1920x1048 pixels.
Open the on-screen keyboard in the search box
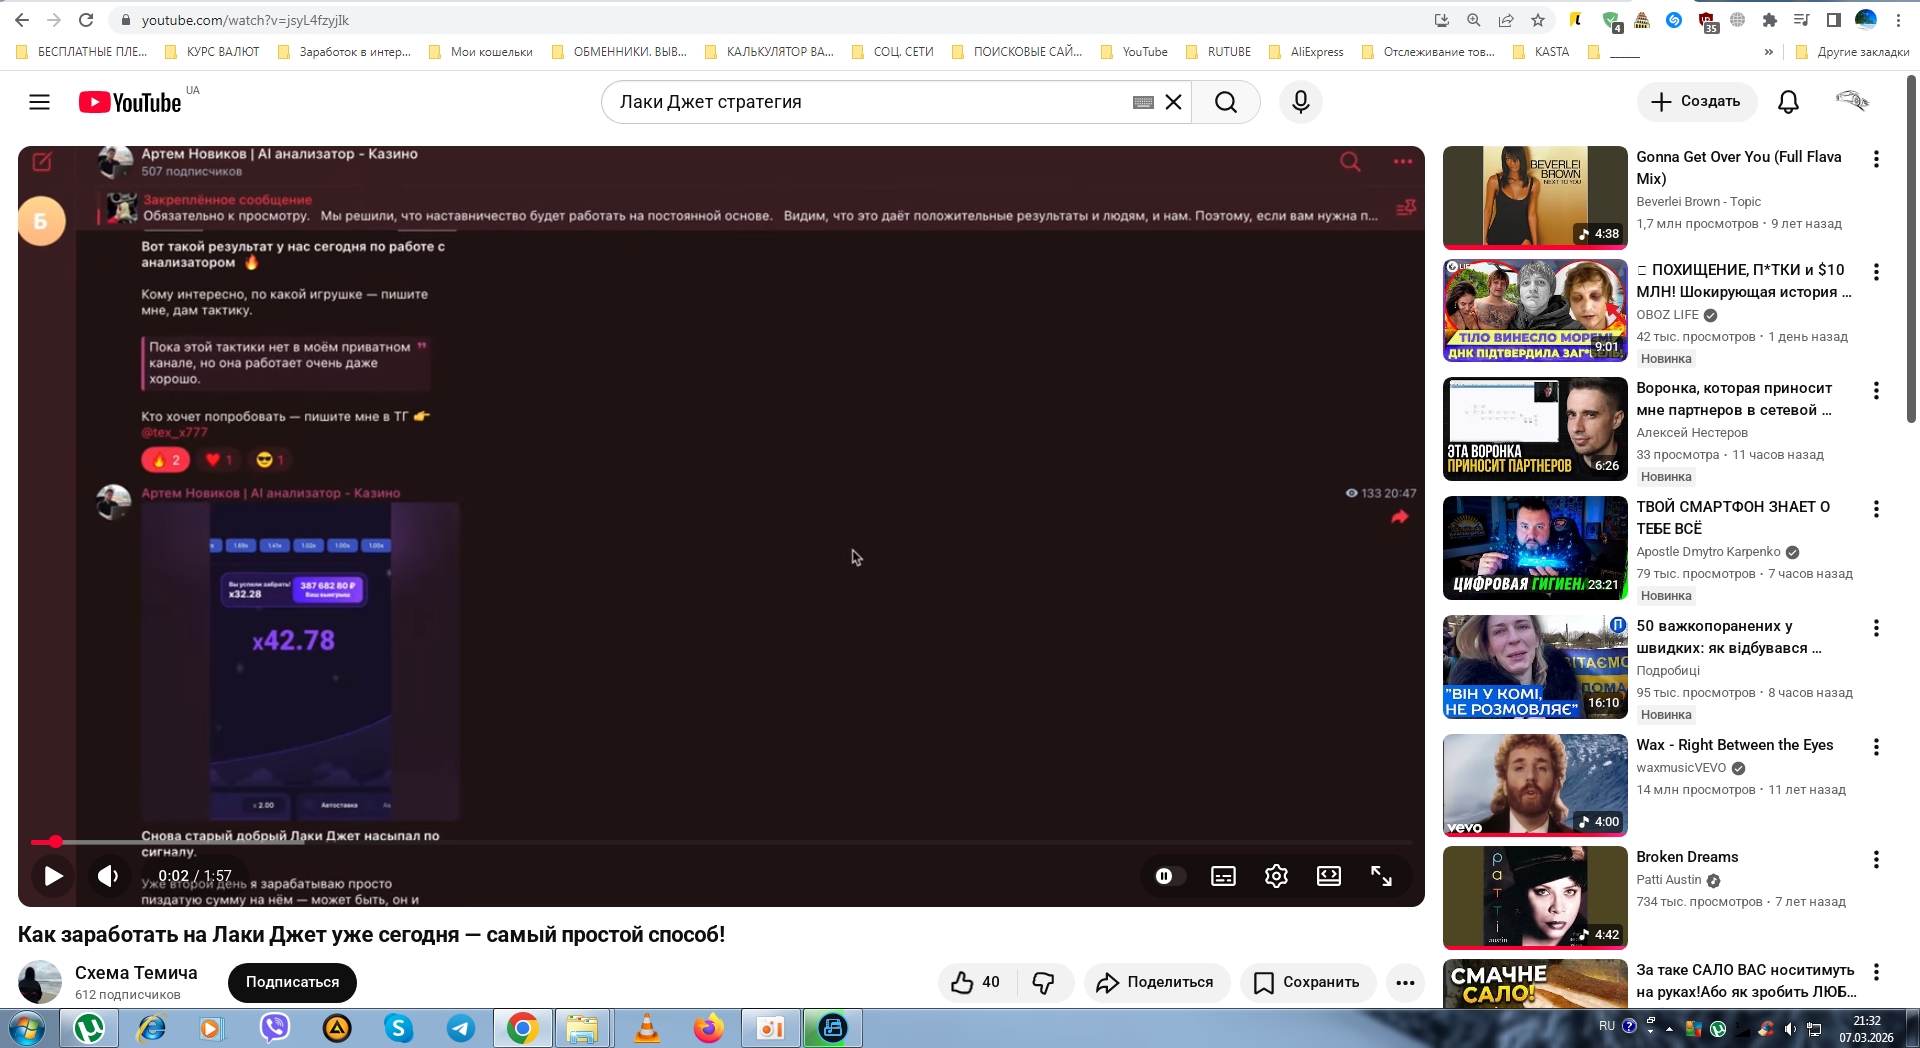1143,102
